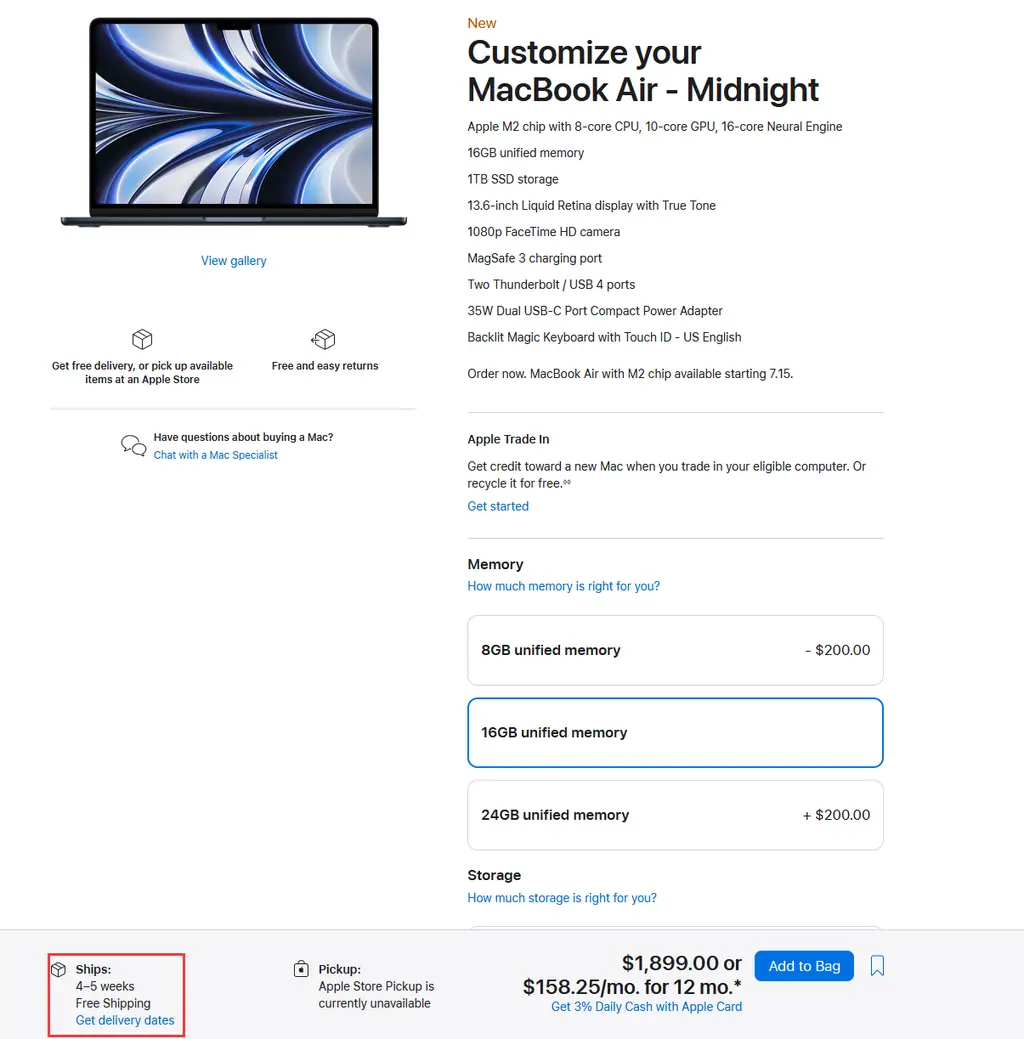Open Chat with a Mac Specialist

coord(215,455)
